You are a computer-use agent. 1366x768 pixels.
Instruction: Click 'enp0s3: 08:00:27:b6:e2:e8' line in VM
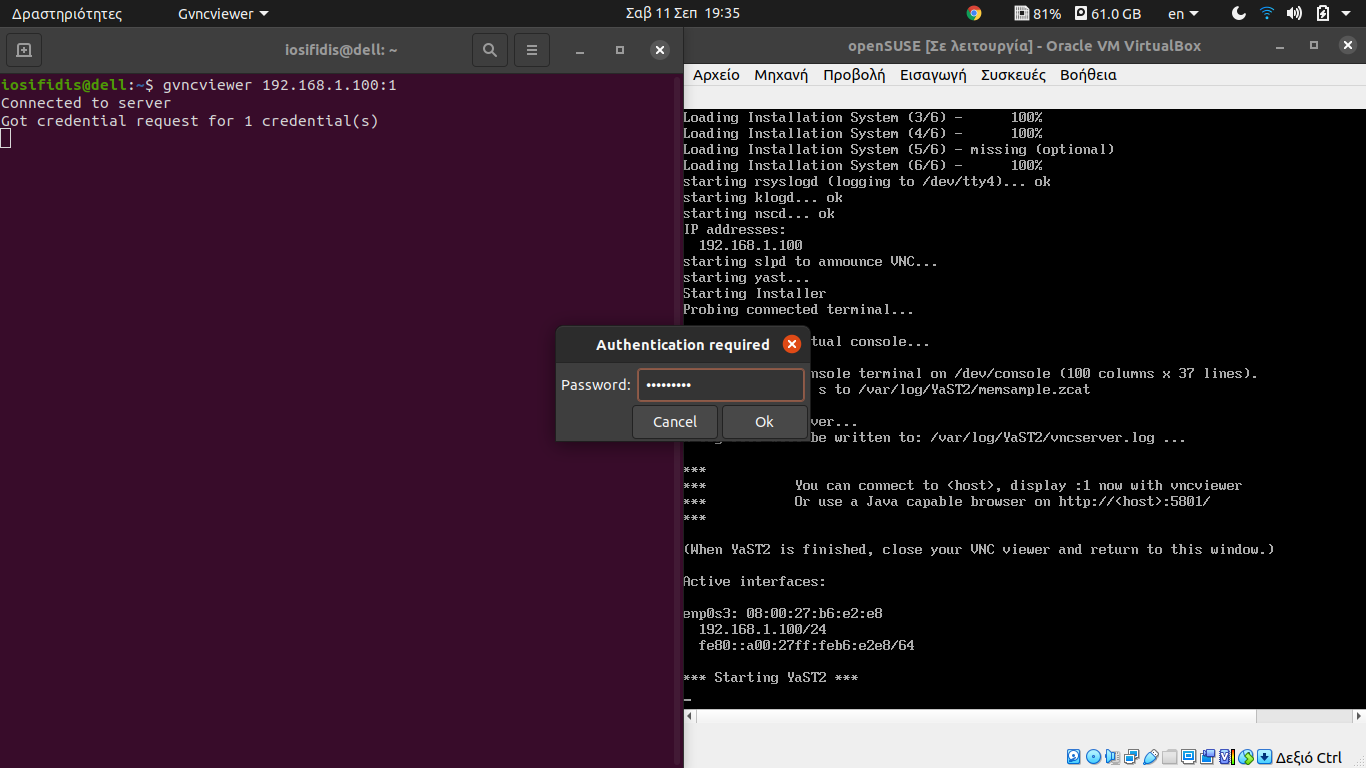(x=783, y=614)
